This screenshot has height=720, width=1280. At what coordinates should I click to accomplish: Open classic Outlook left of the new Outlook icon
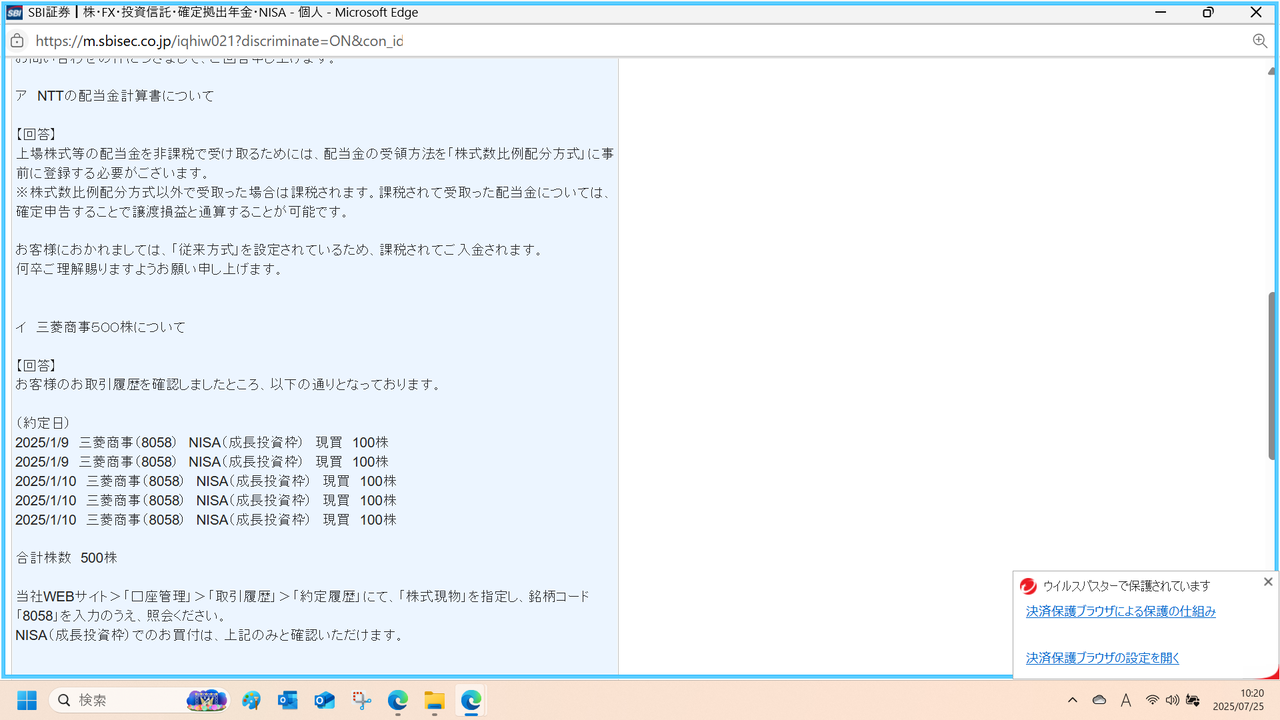pyautogui.click(x=288, y=700)
